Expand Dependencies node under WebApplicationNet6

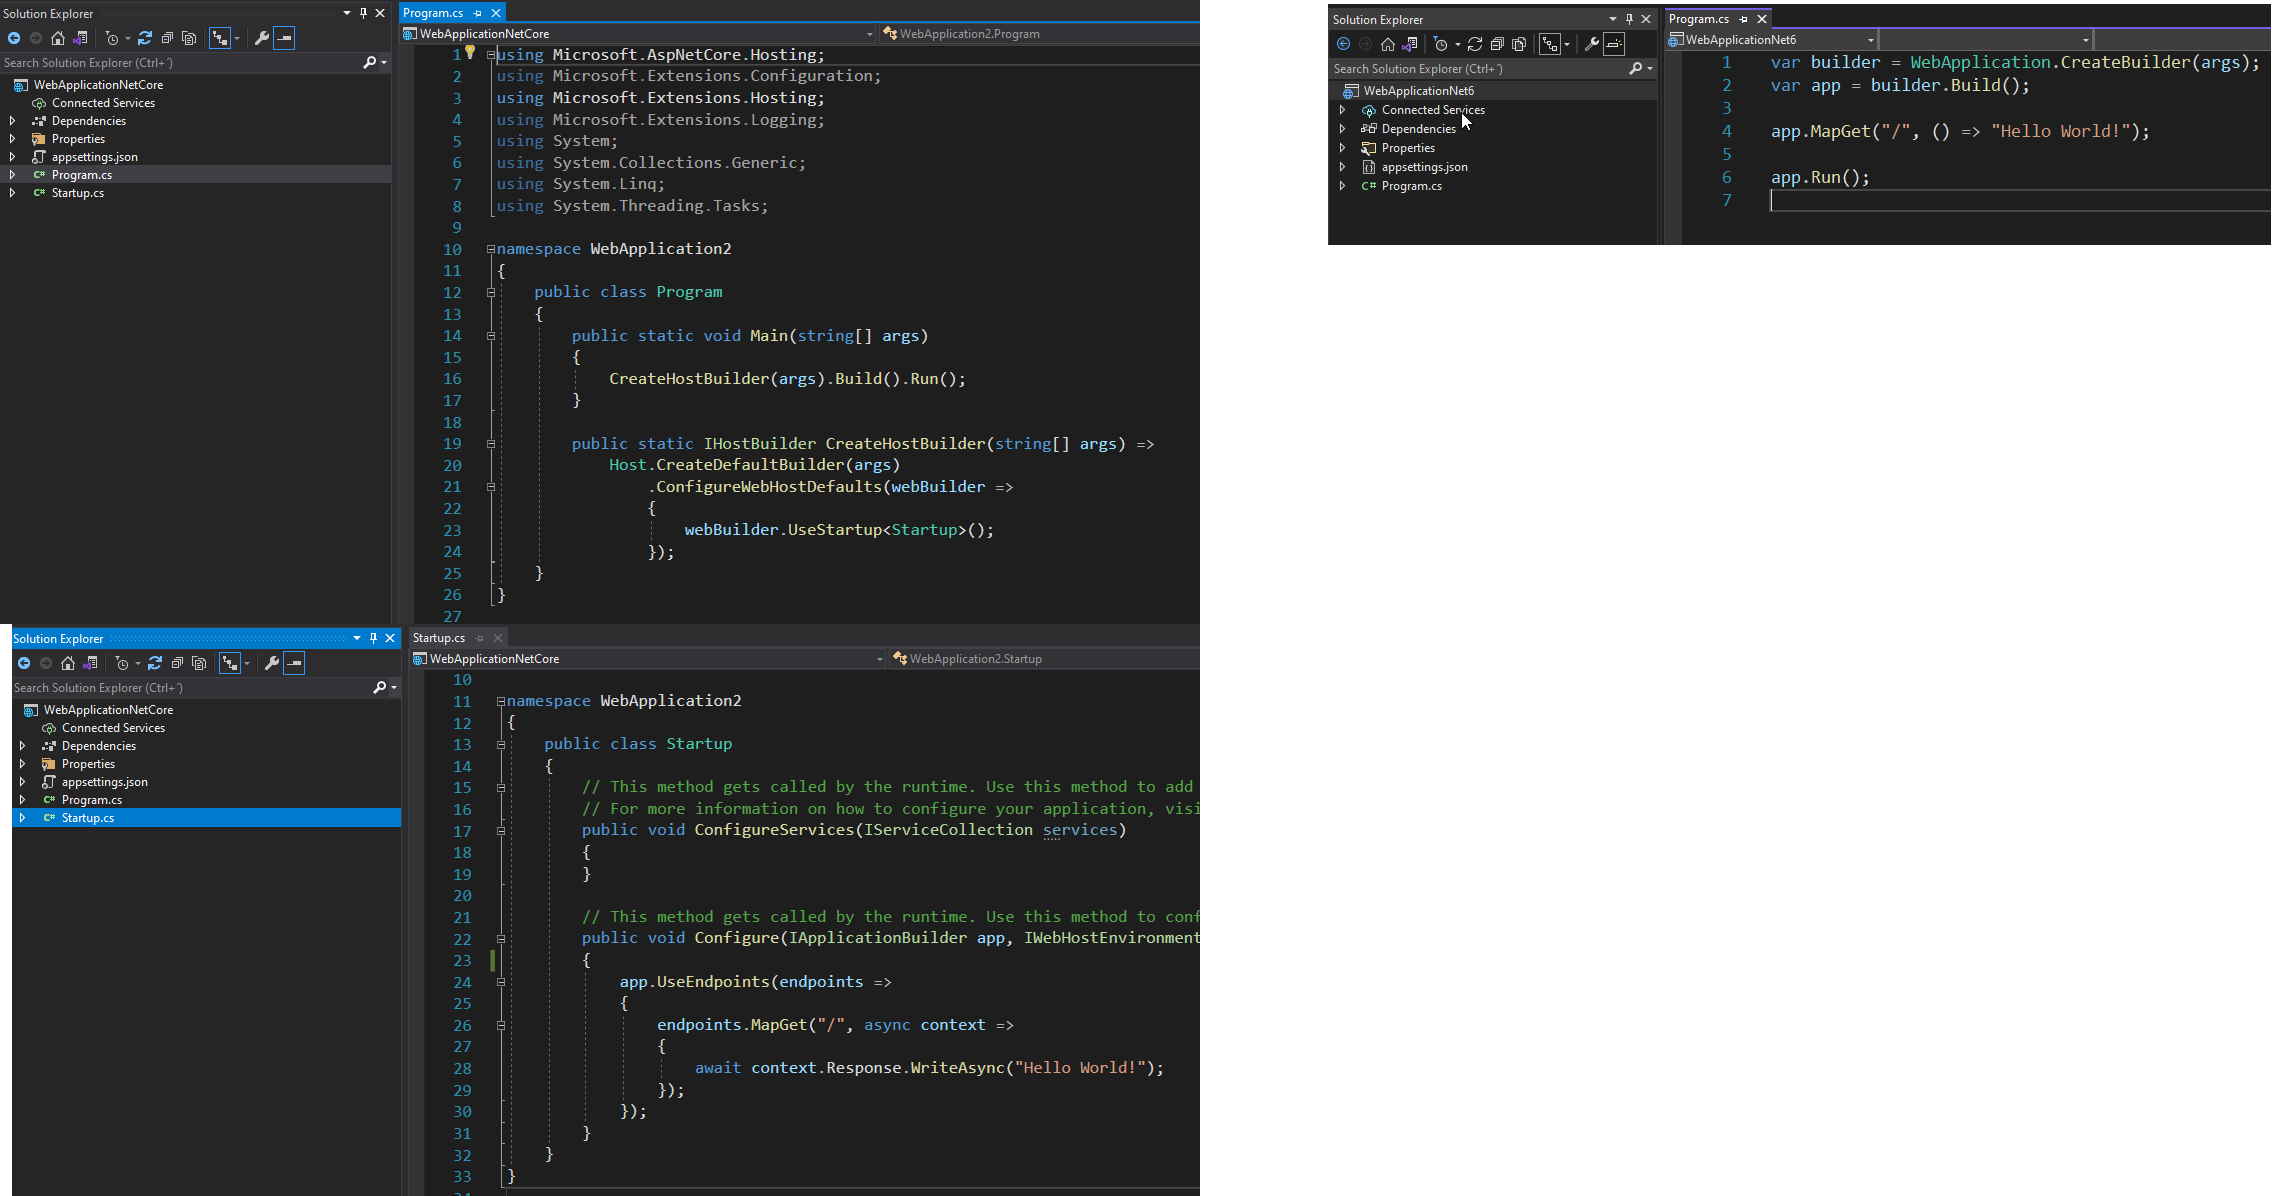[x=1342, y=129]
